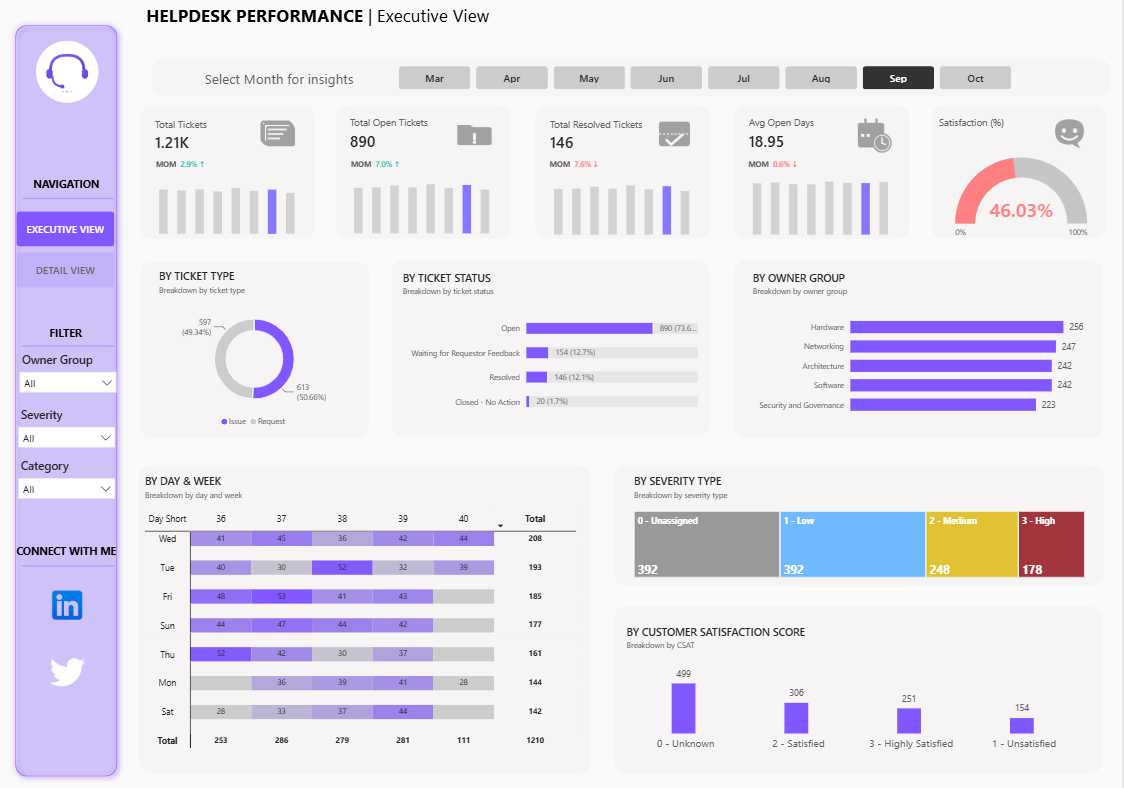
Task: Click the Issue segment of donut chart
Action: coord(288,359)
